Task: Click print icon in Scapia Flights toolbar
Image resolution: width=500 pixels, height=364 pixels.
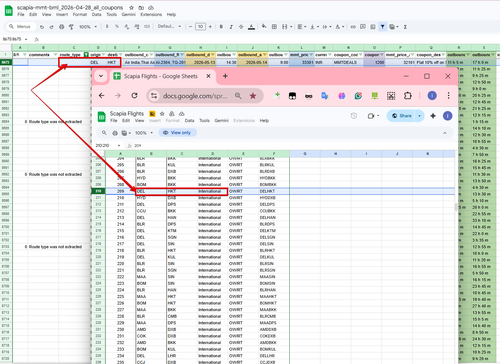Action: [115, 133]
